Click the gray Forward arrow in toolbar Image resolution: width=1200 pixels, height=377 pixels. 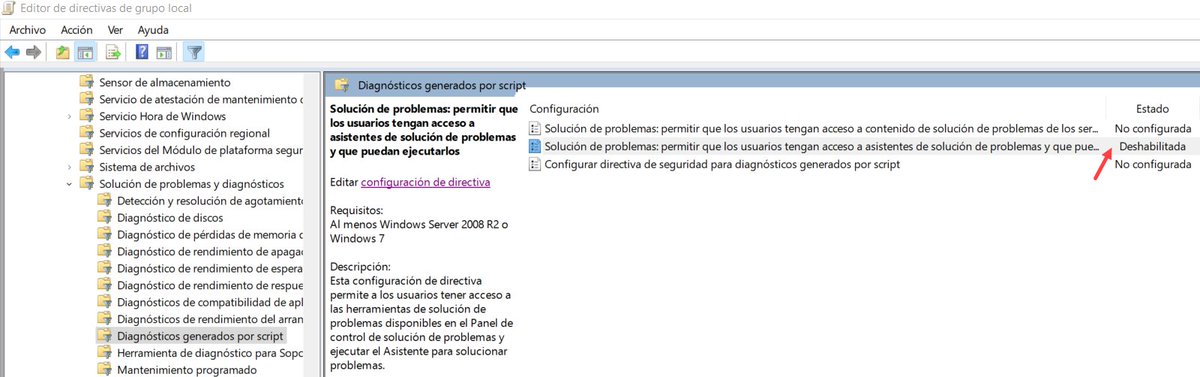(34, 52)
